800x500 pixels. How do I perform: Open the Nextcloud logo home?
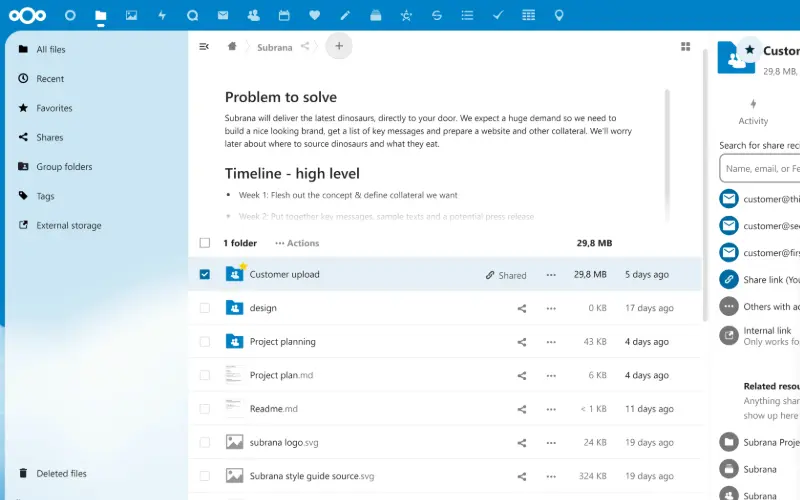click(x=28, y=16)
